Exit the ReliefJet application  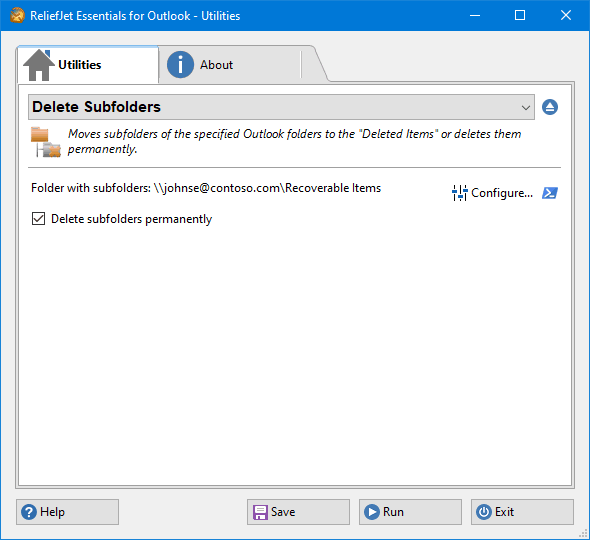click(x=522, y=512)
